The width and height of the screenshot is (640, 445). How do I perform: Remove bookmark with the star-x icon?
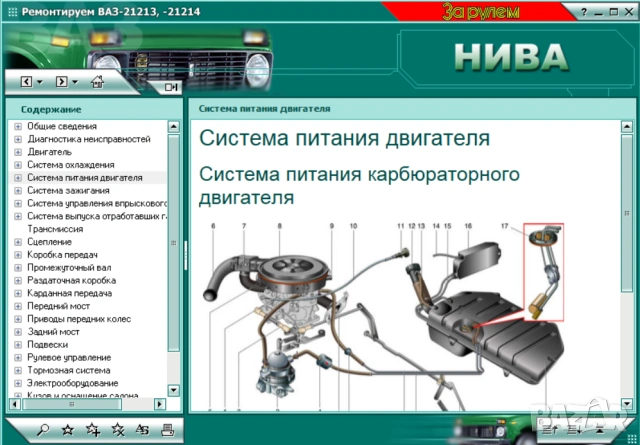[118, 429]
